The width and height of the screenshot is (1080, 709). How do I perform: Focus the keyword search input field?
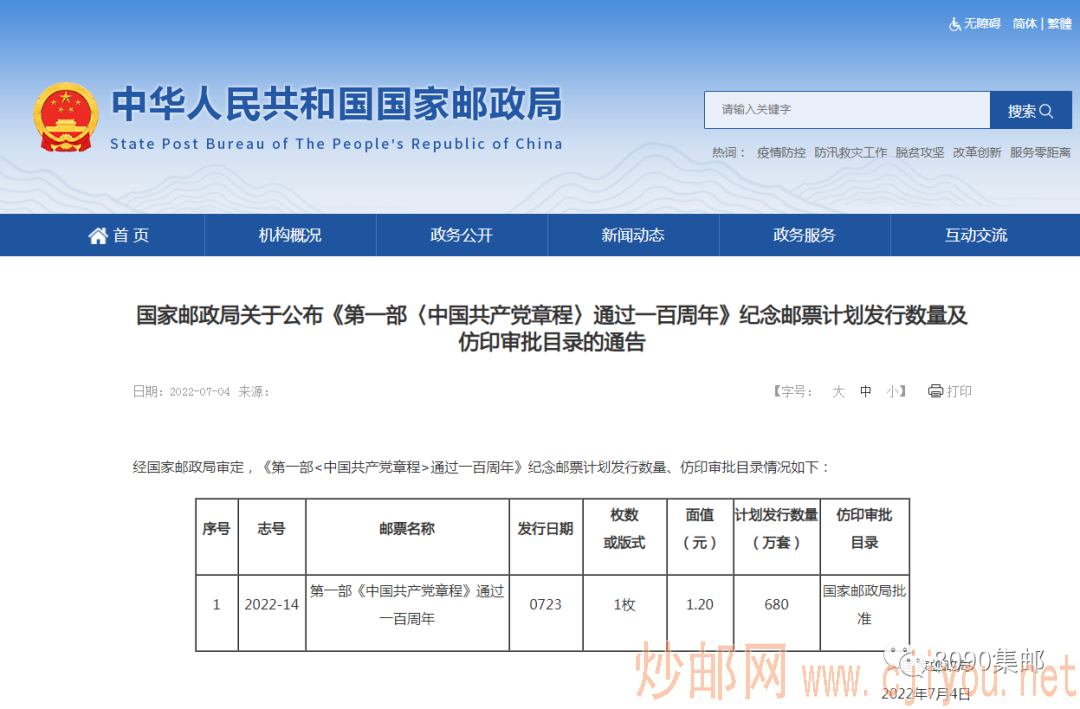(x=847, y=110)
